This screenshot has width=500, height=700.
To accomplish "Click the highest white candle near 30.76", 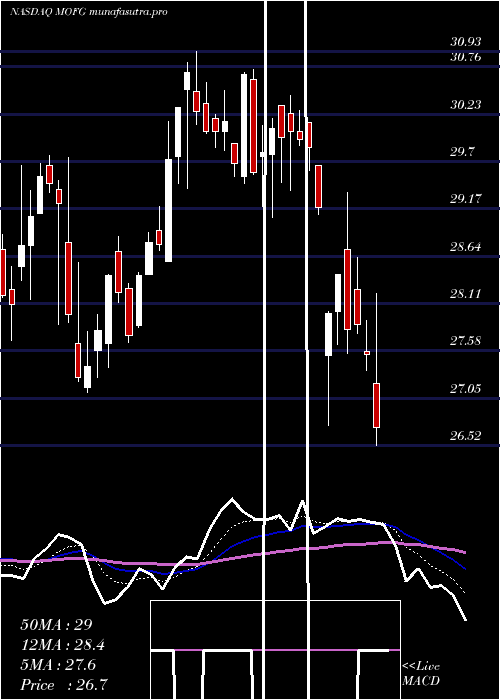I will point(187,81).
